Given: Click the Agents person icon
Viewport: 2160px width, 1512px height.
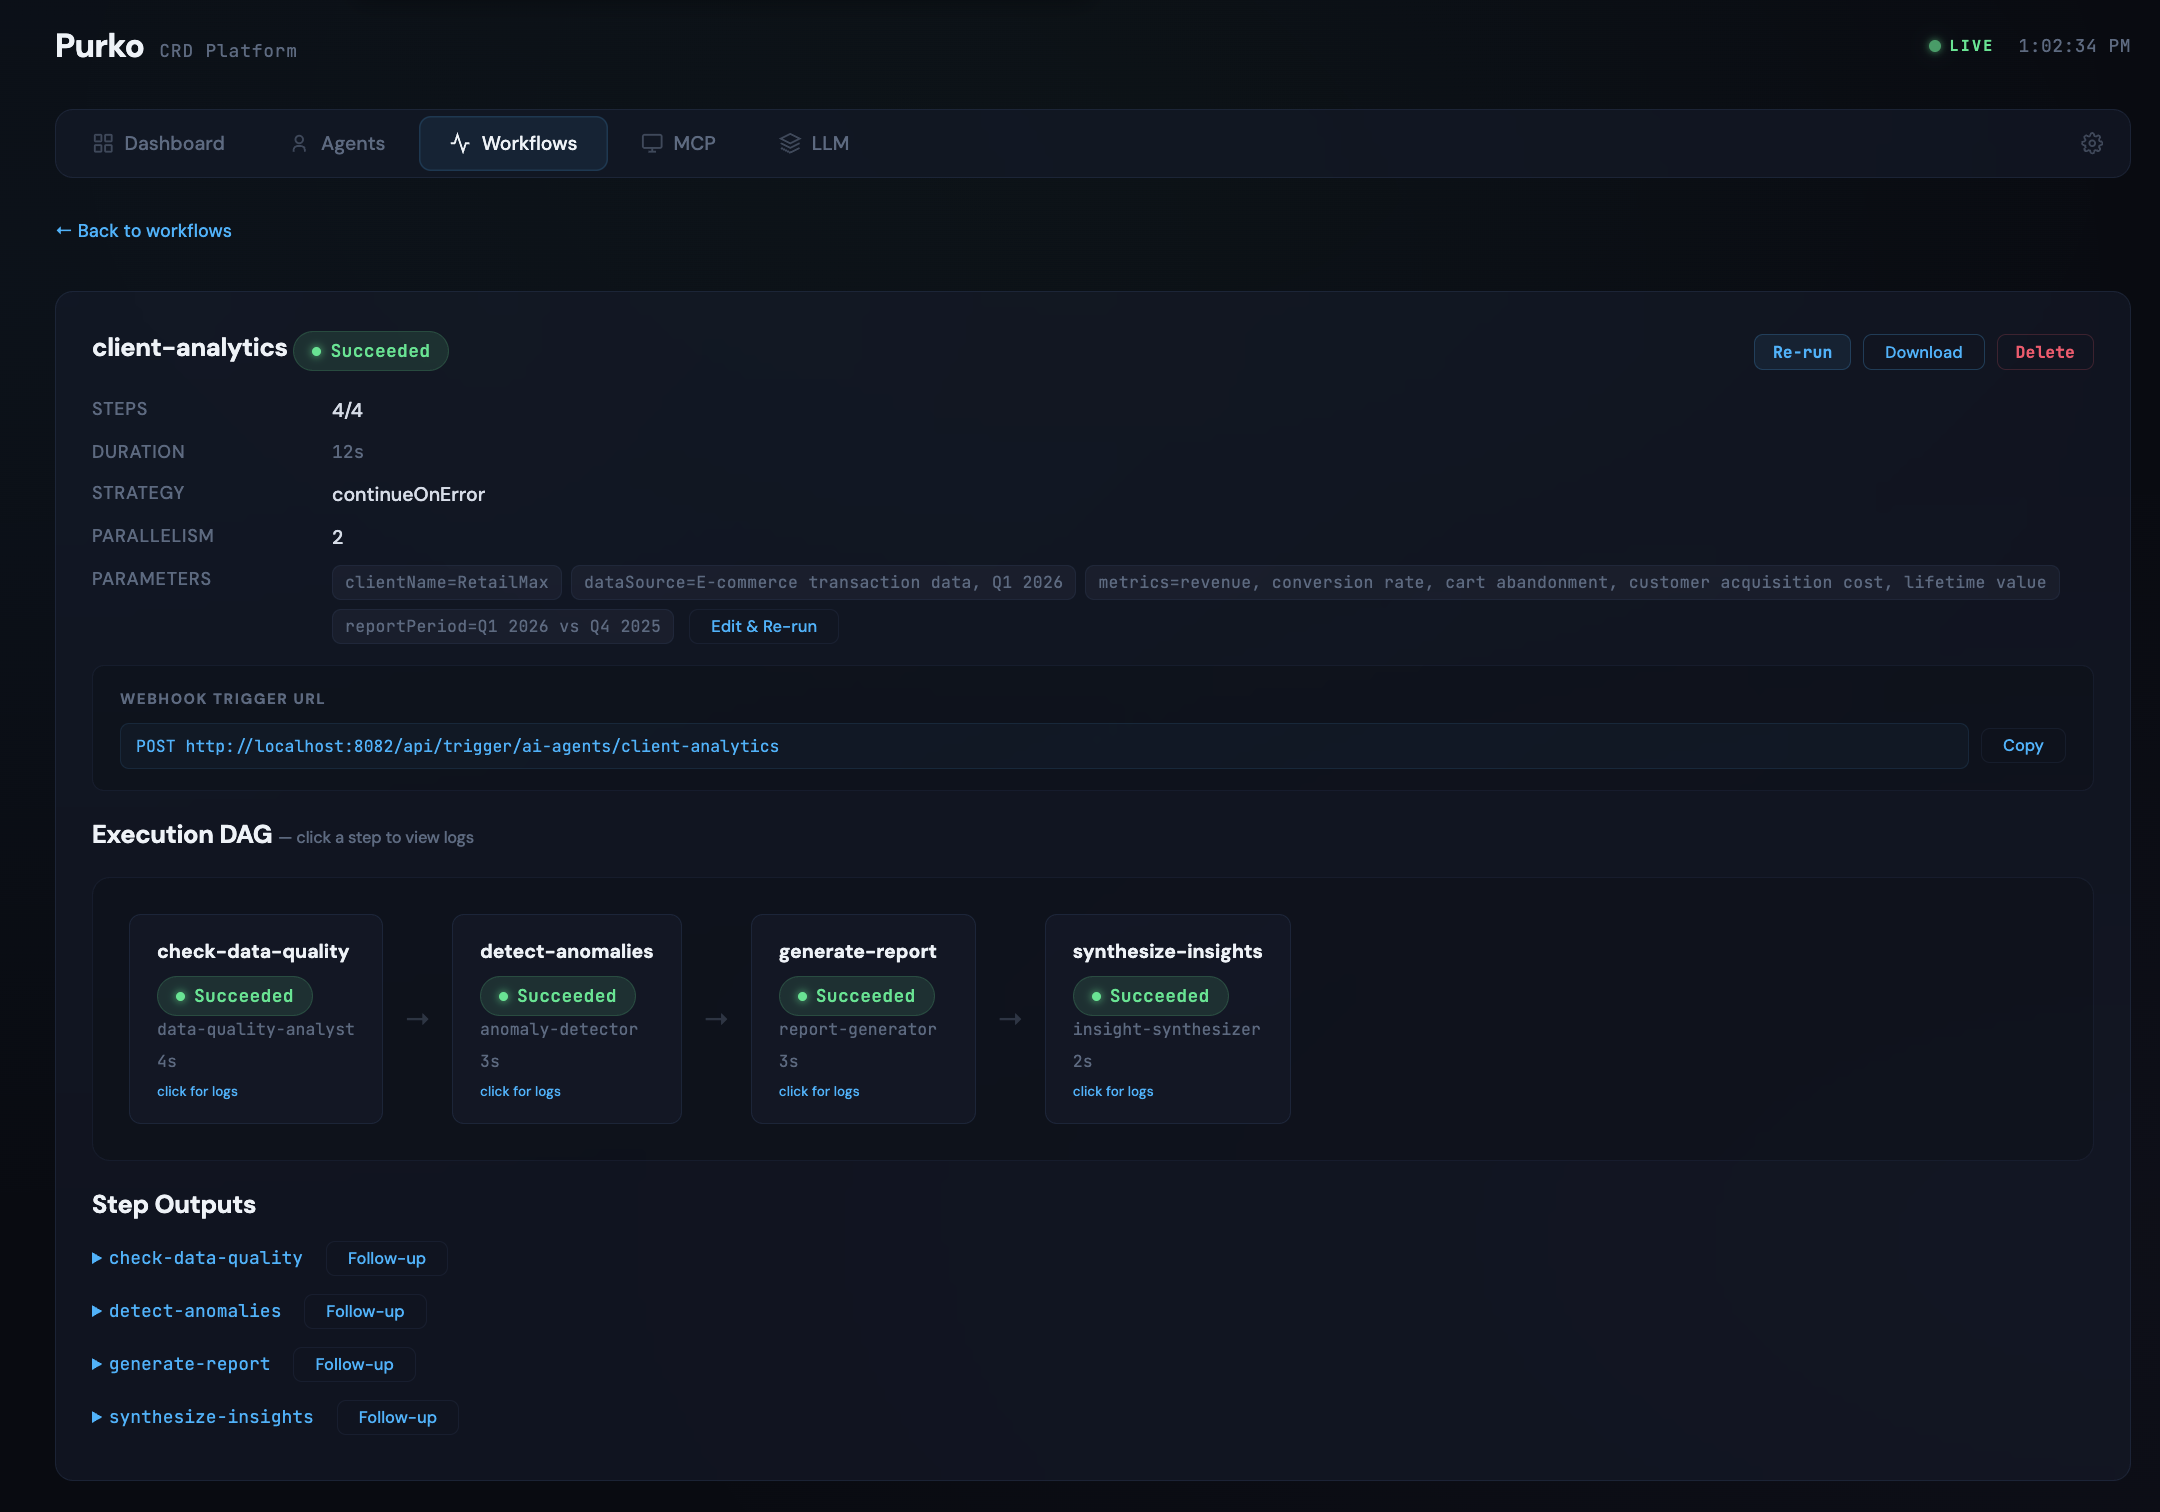Looking at the screenshot, I should (299, 143).
